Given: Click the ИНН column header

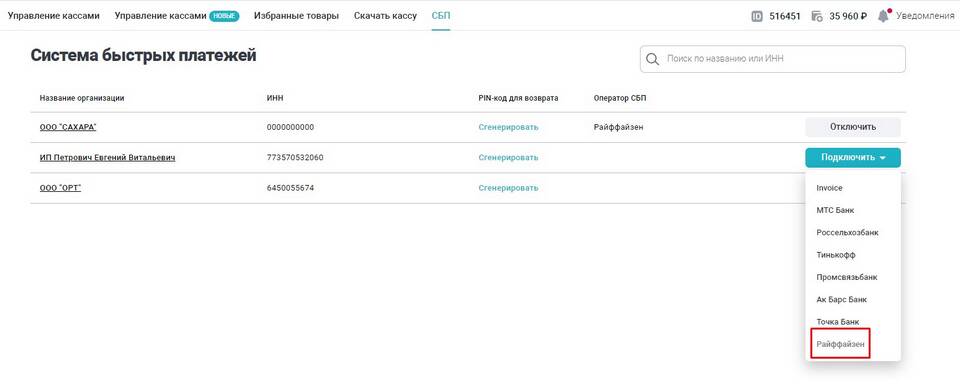Looking at the screenshot, I should pos(275,98).
